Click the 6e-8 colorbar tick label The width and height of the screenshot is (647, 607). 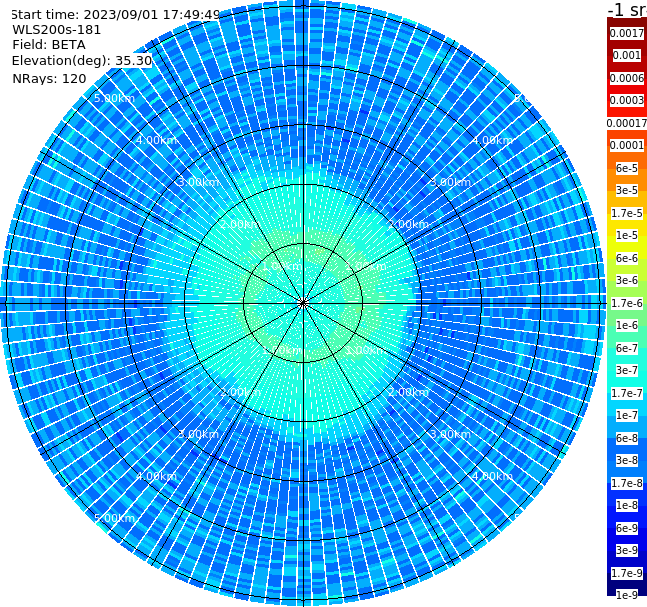[627, 438]
